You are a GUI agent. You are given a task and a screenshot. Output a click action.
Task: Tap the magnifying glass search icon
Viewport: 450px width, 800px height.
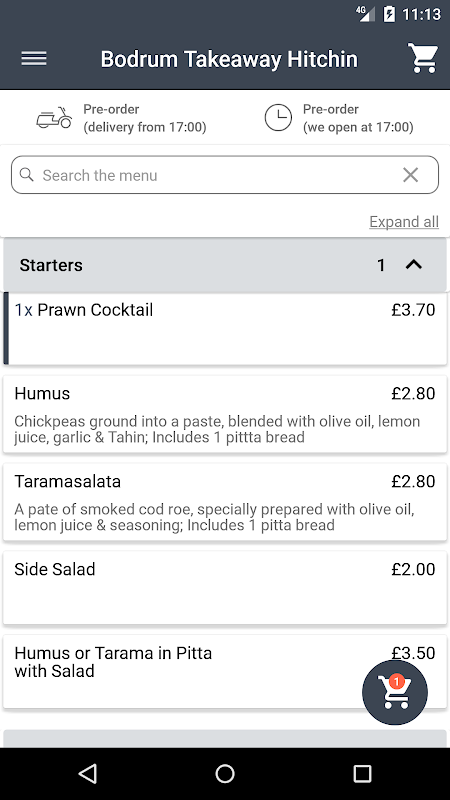27,174
